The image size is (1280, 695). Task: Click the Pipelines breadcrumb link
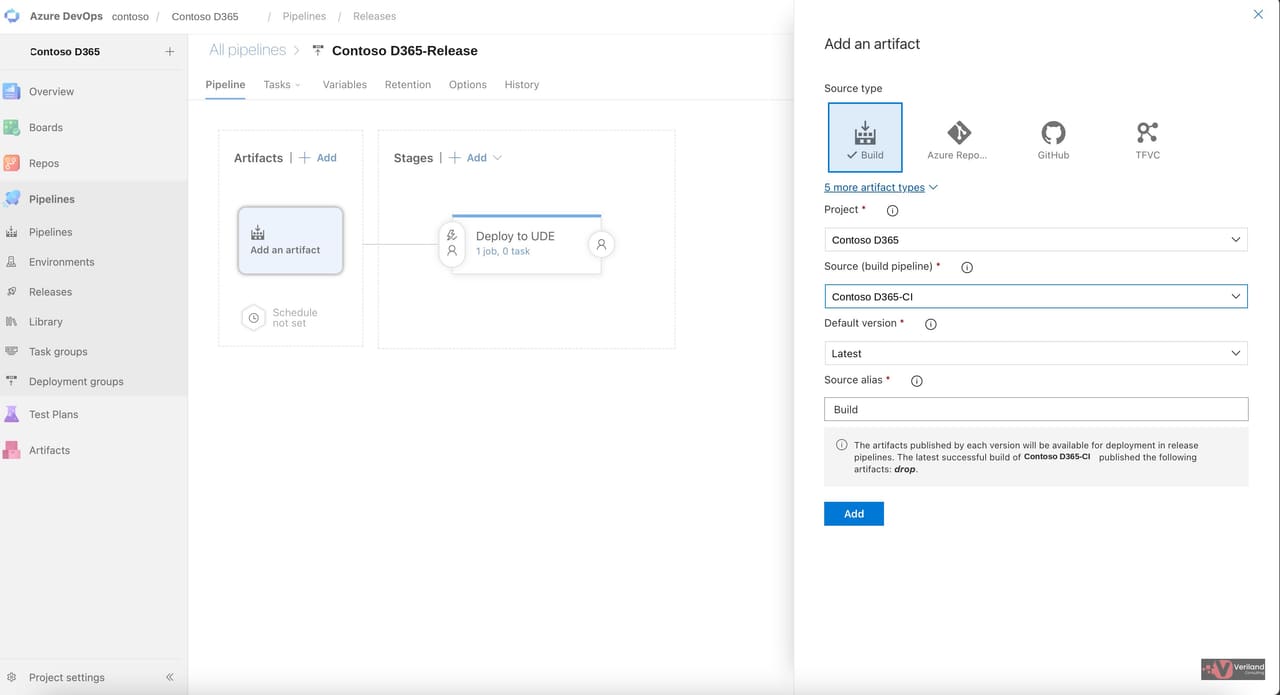click(x=304, y=16)
